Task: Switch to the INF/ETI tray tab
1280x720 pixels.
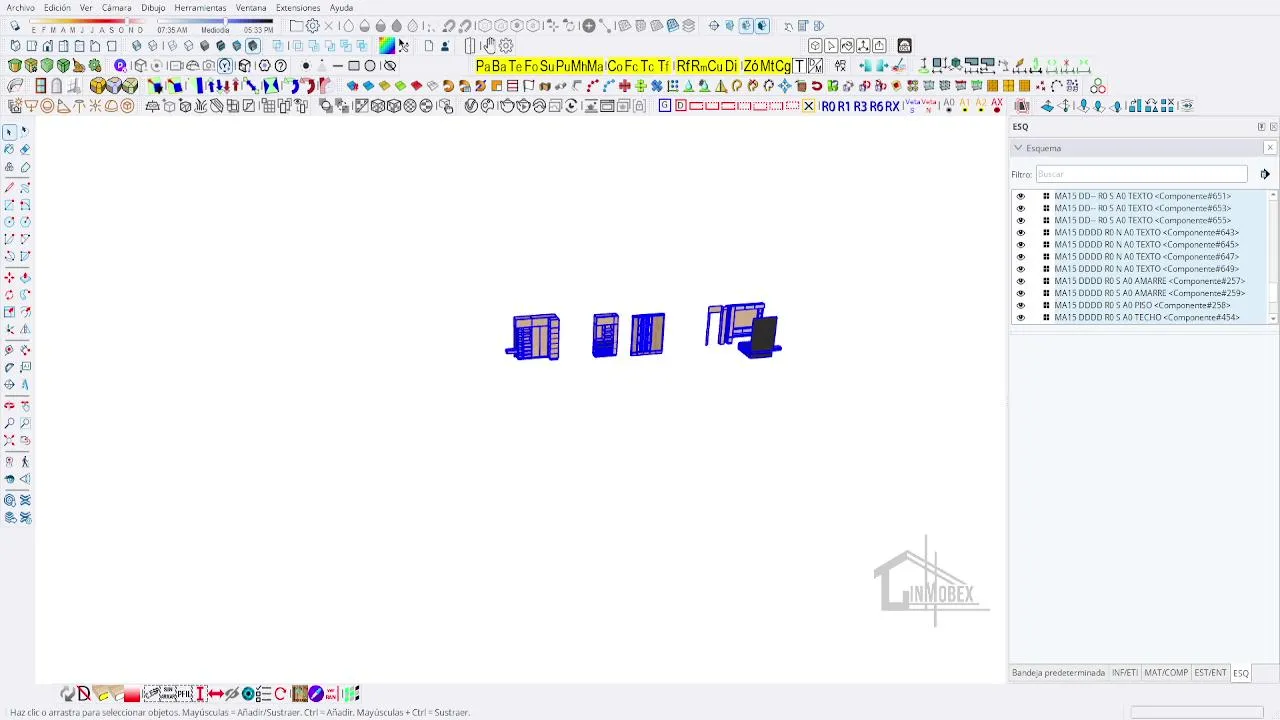Action: click(1125, 673)
